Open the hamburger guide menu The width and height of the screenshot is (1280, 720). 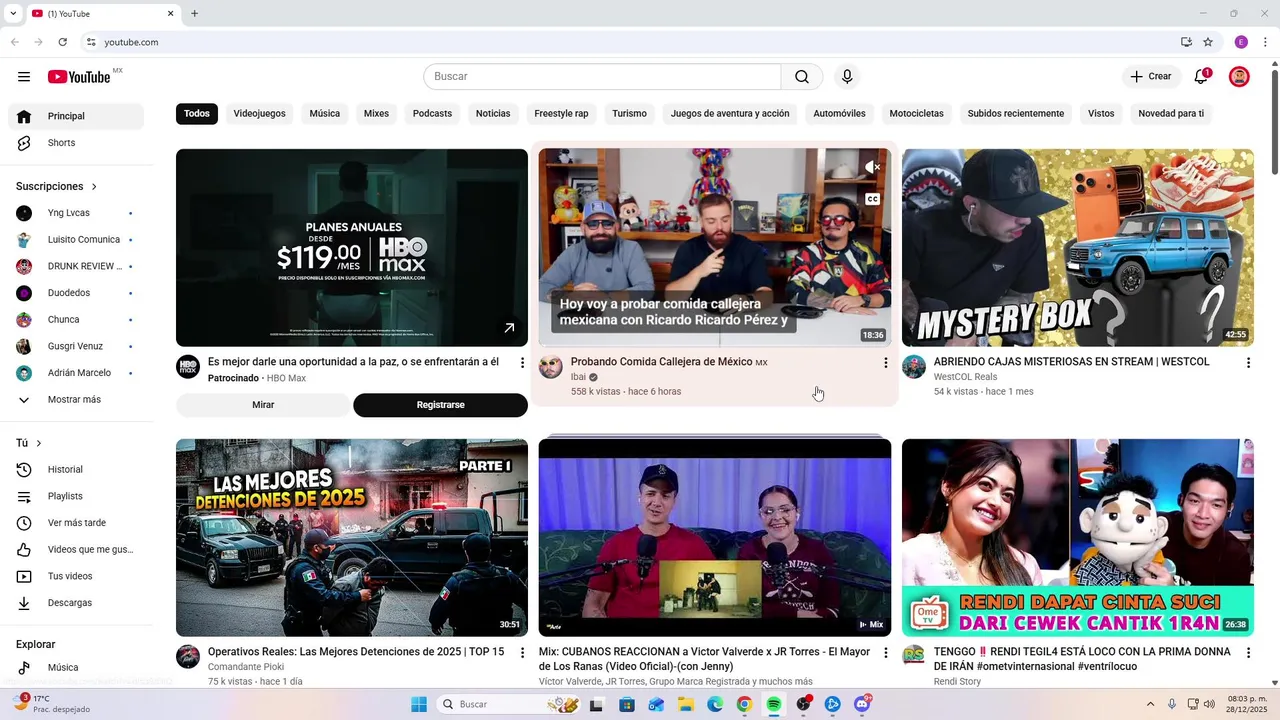click(24, 77)
